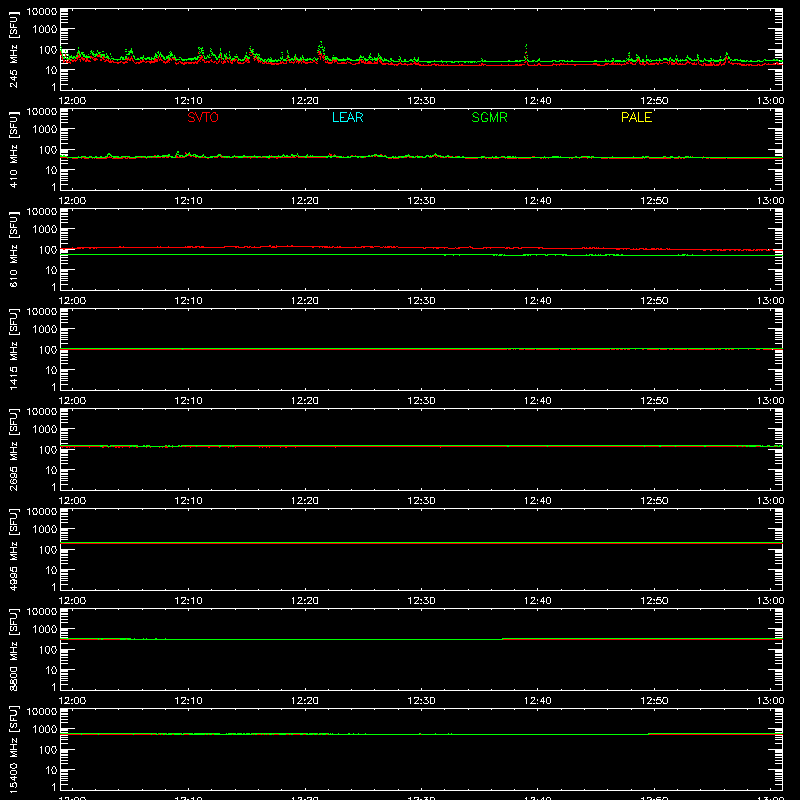Click the 10 tick value on 1415 MHz axis
The width and height of the screenshot is (800, 800).
coord(52,370)
